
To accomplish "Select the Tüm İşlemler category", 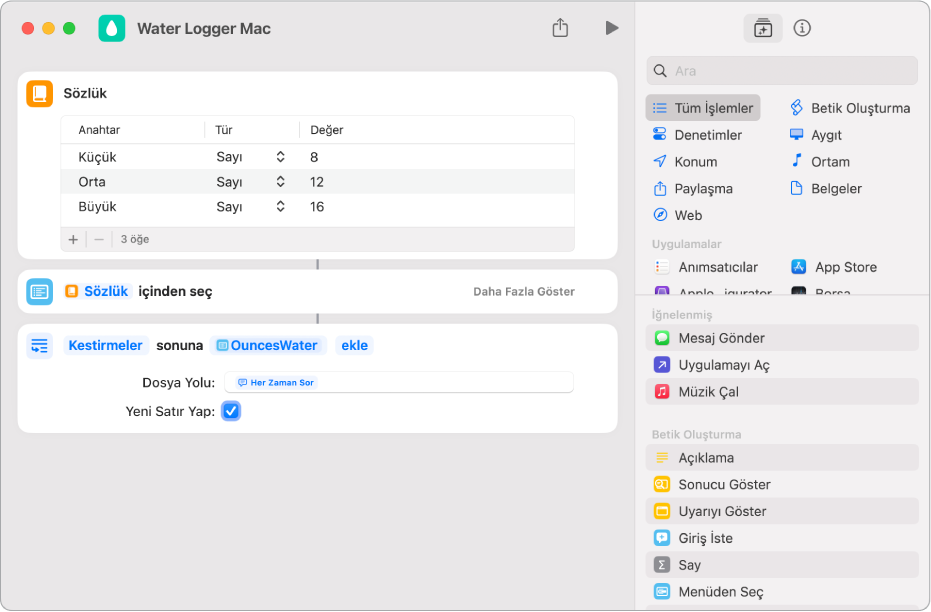I will [703, 108].
